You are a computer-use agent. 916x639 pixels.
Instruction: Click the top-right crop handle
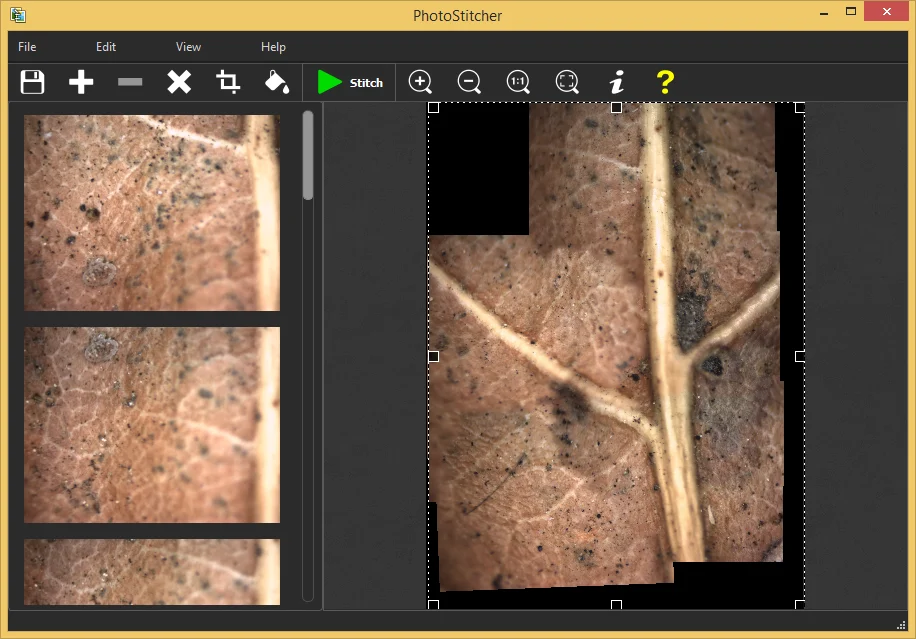800,107
